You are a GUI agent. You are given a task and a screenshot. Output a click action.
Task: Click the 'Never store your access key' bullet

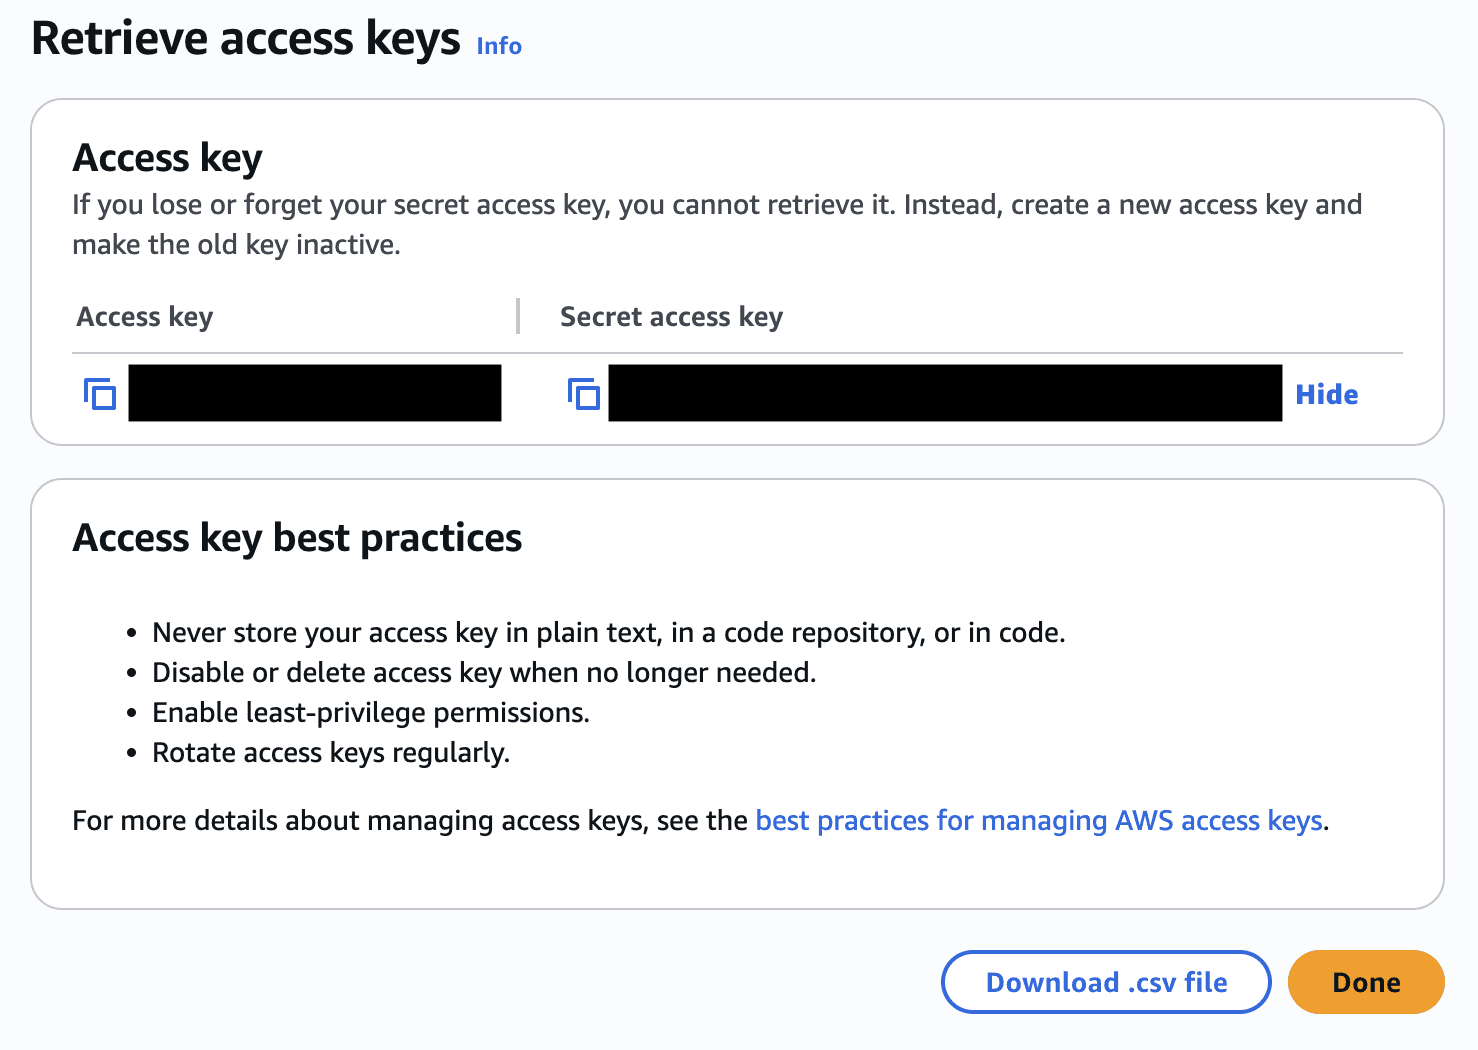click(609, 633)
